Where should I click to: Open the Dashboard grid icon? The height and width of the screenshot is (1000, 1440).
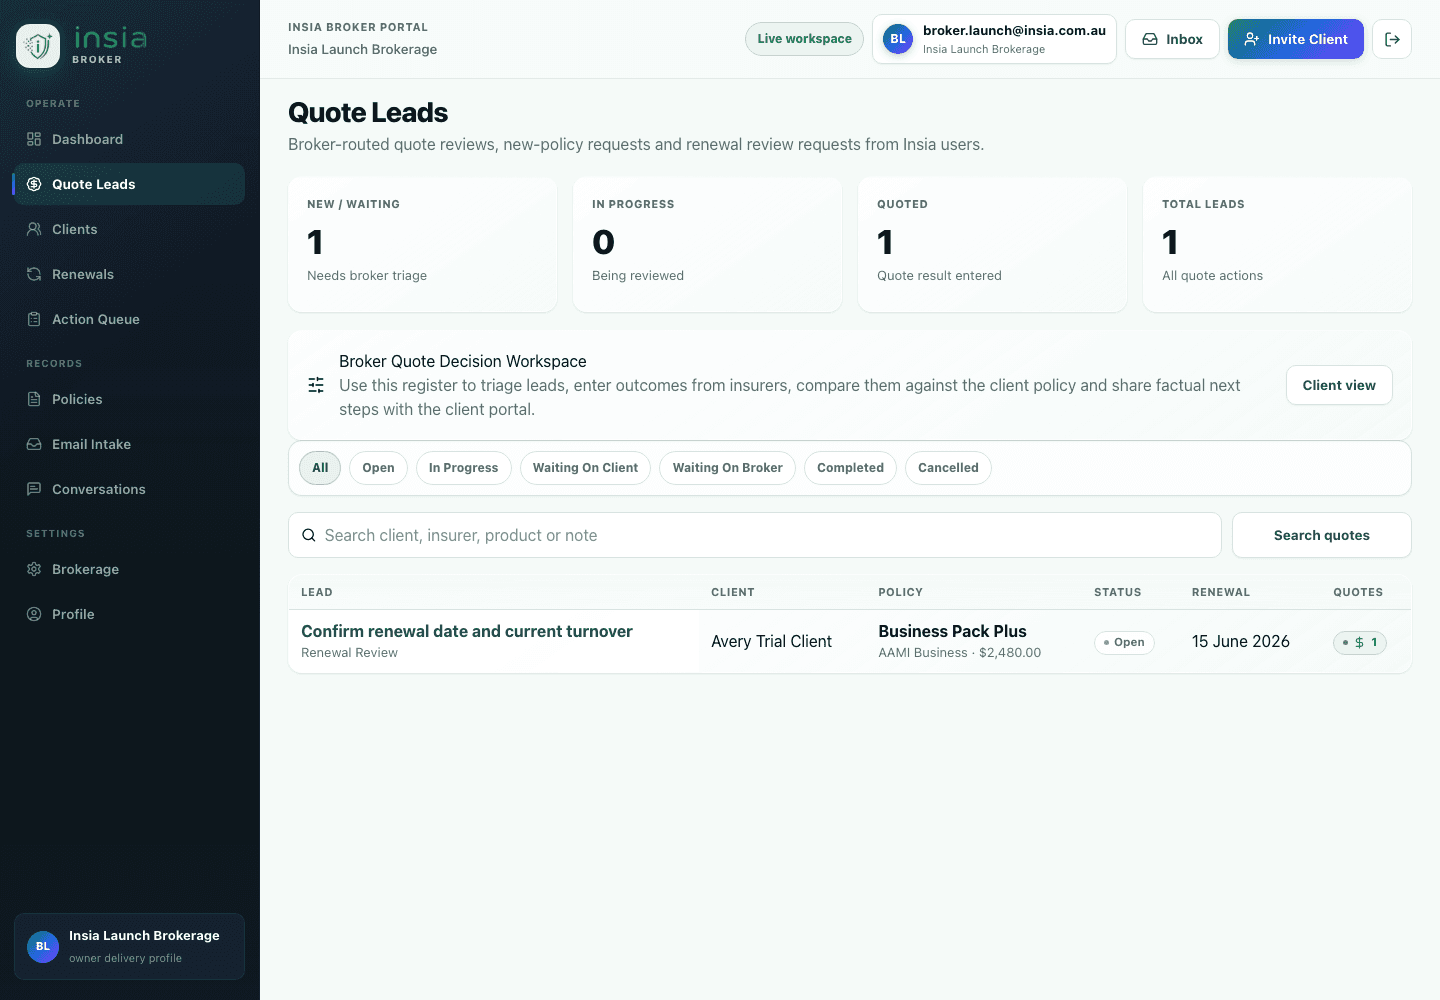(34, 139)
